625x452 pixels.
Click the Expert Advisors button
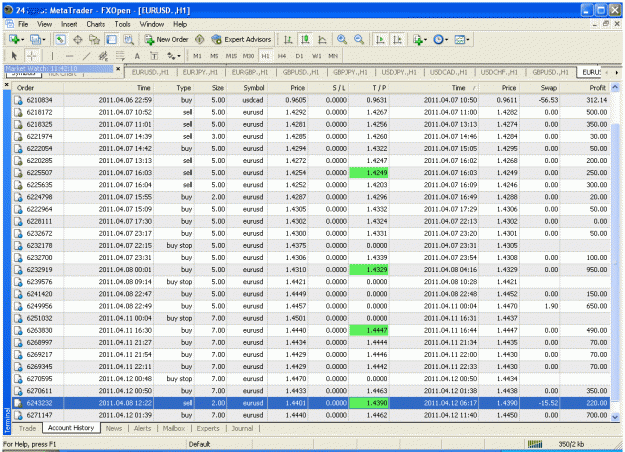[x=242, y=39]
